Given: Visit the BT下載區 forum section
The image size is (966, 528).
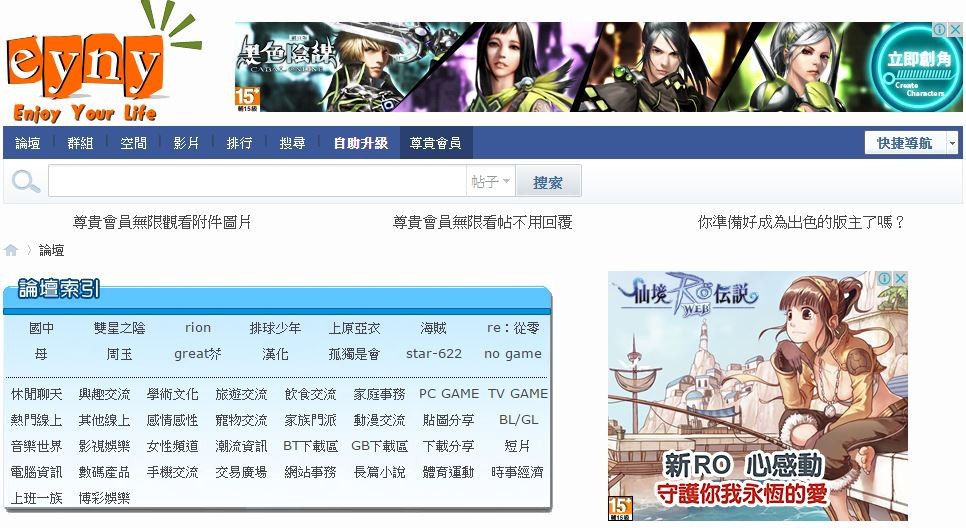Looking at the screenshot, I should coord(310,446).
